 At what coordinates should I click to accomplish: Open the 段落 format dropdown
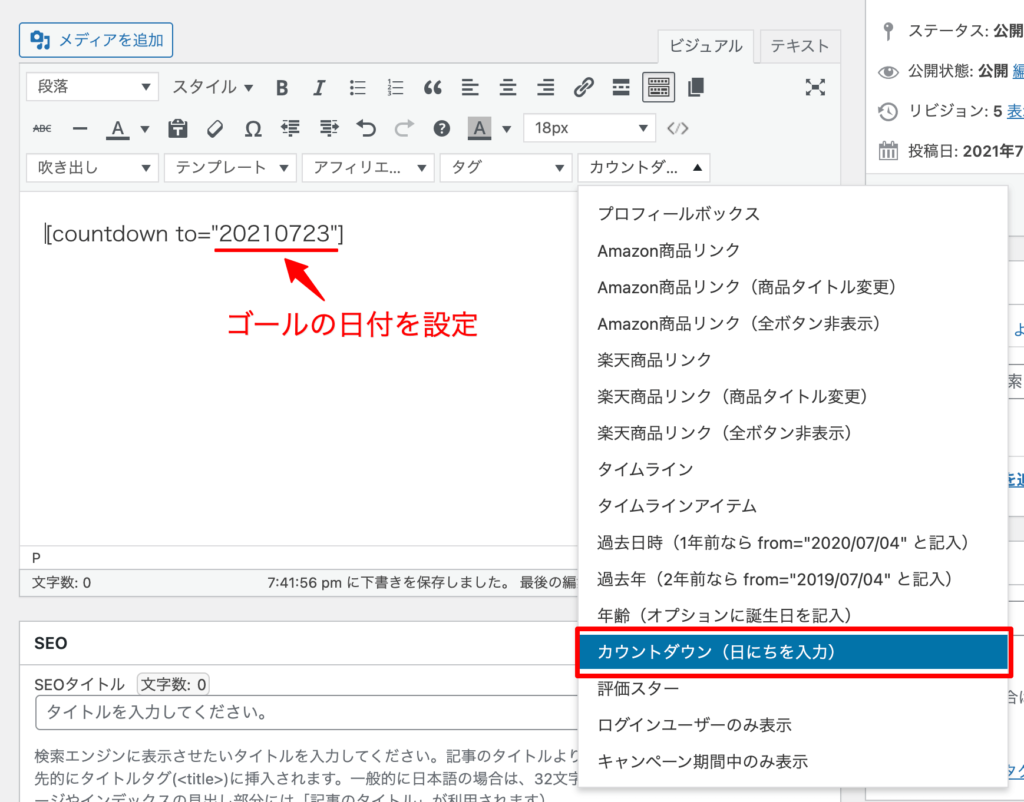(92, 87)
